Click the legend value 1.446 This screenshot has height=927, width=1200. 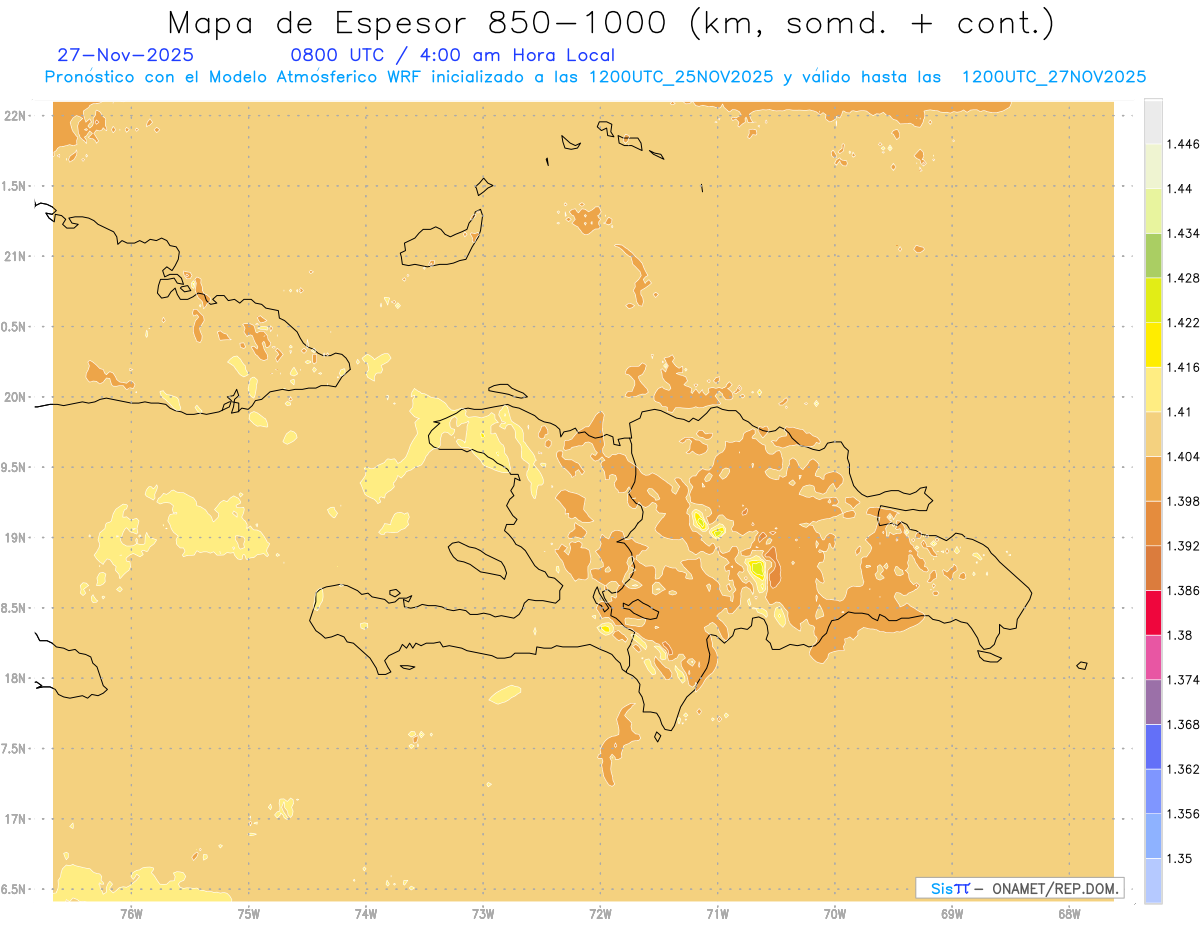[x=1183, y=144]
